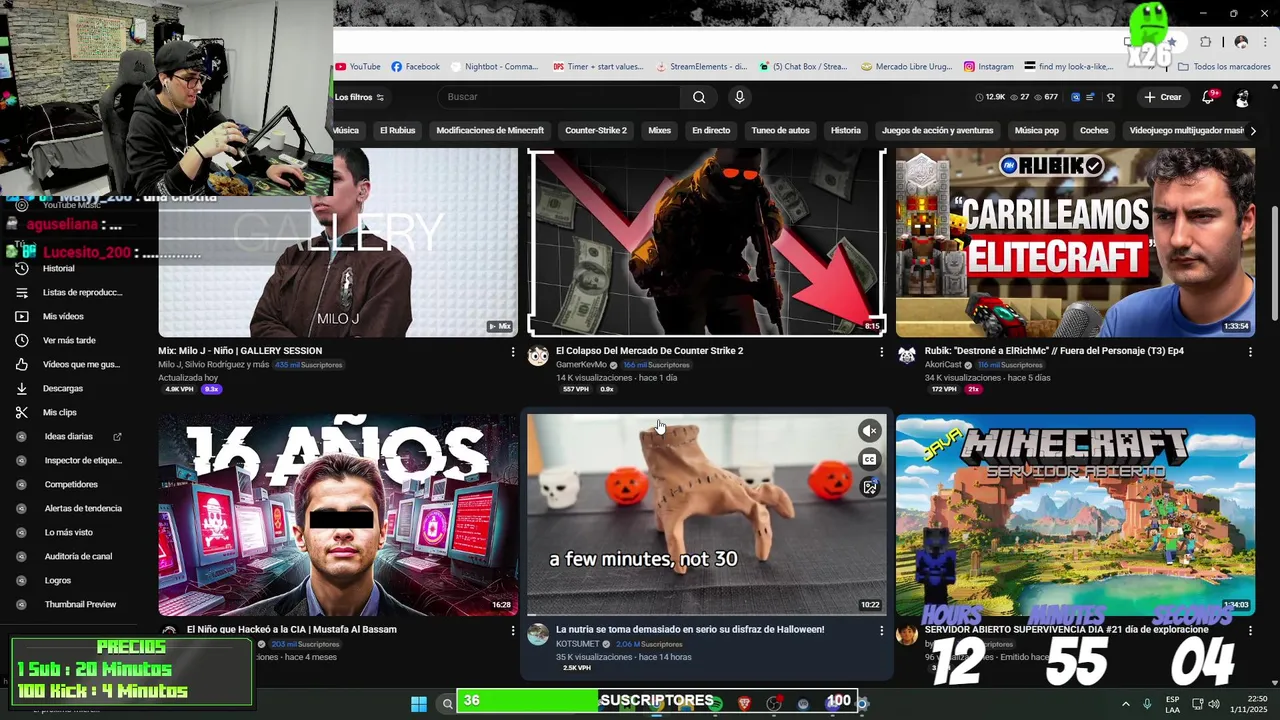The width and height of the screenshot is (1280, 720).
Task: Select the El Rubius chip
Action: click(x=397, y=130)
